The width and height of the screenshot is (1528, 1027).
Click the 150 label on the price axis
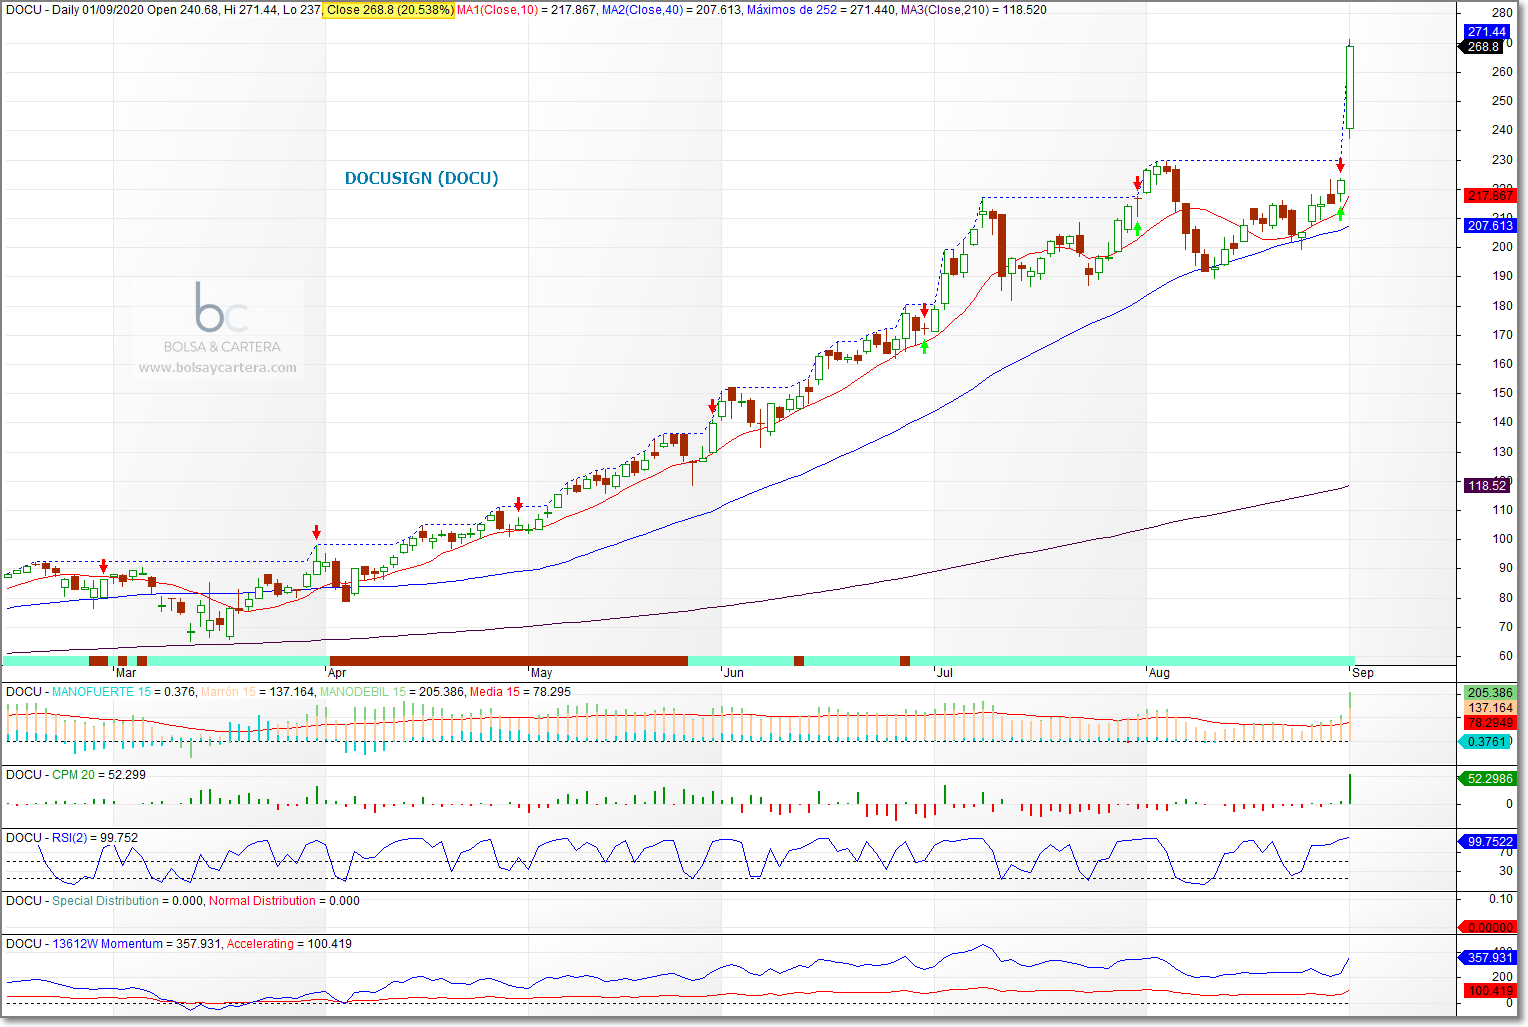pos(1502,393)
